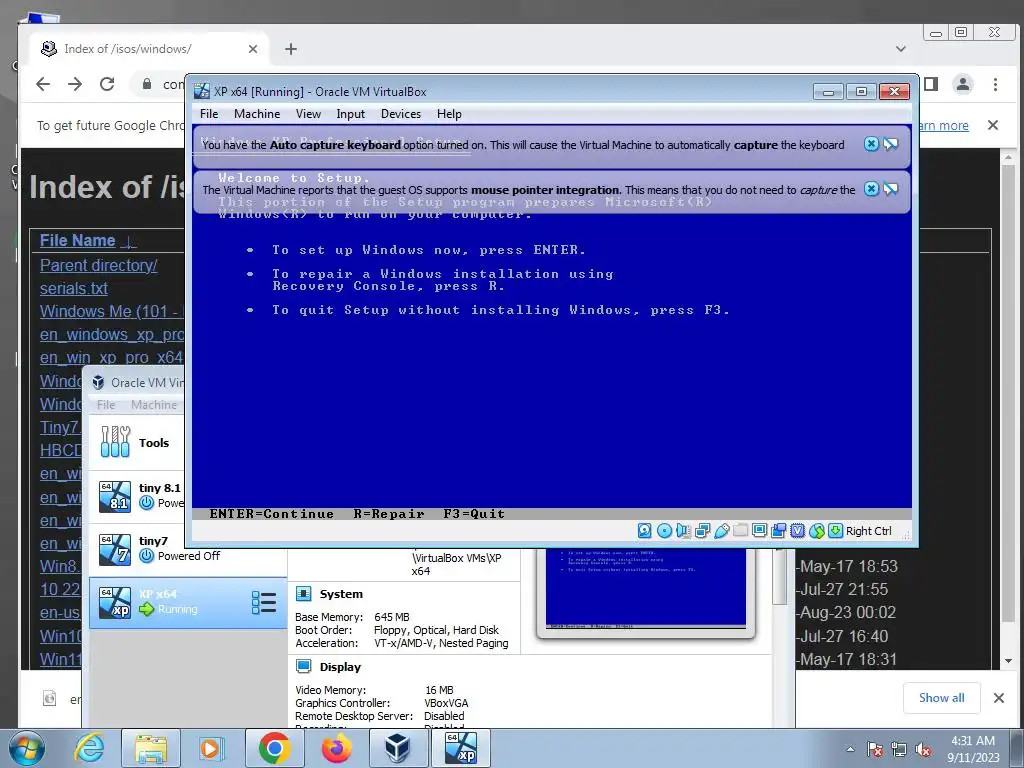Open Machine menu in XP x64 VM window
Viewport: 1024px width, 768px height.
257,114
